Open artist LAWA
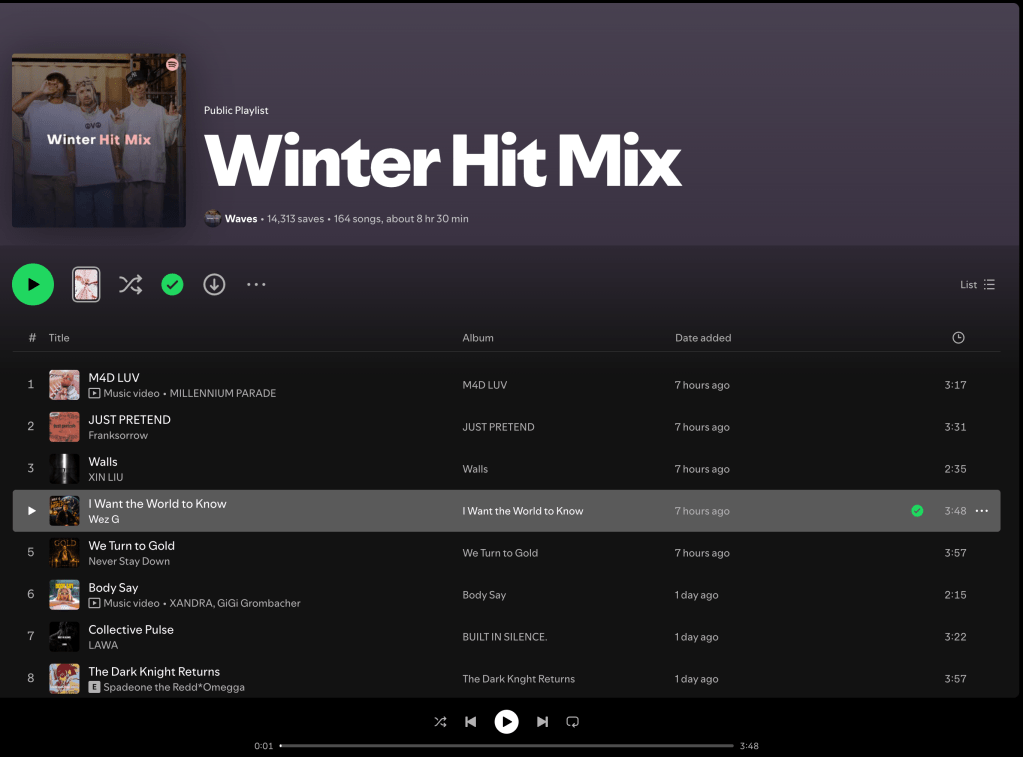 click(103, 645)
